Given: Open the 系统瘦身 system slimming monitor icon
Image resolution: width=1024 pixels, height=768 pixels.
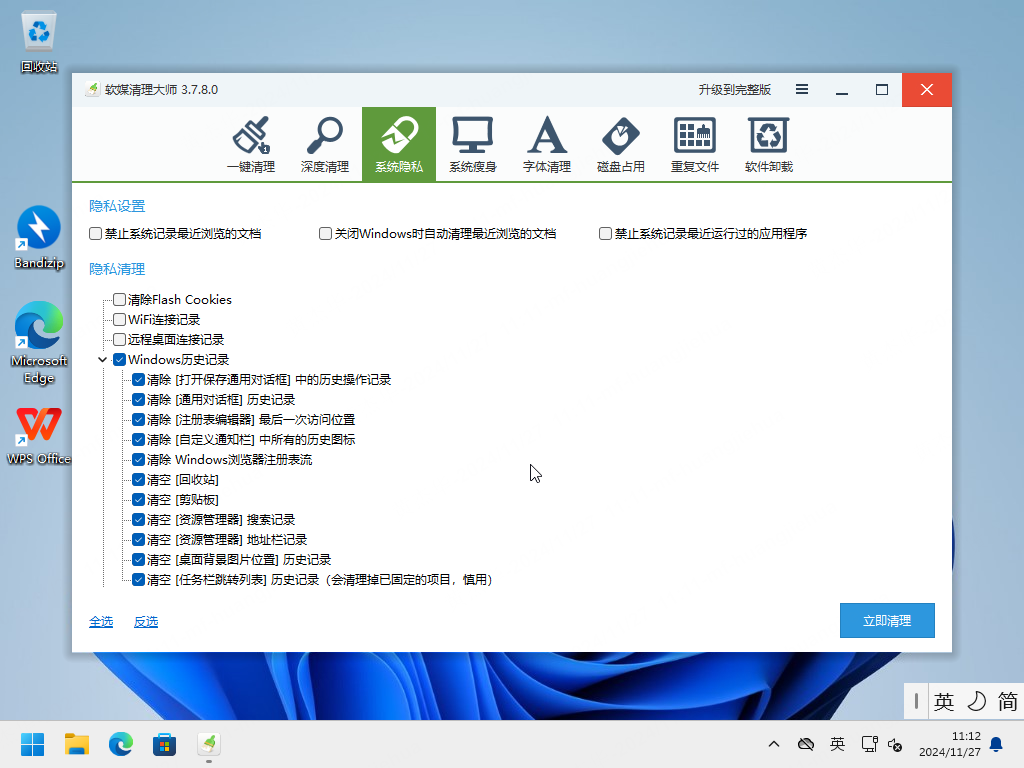Looking at the screenshot, I should 473,144.
